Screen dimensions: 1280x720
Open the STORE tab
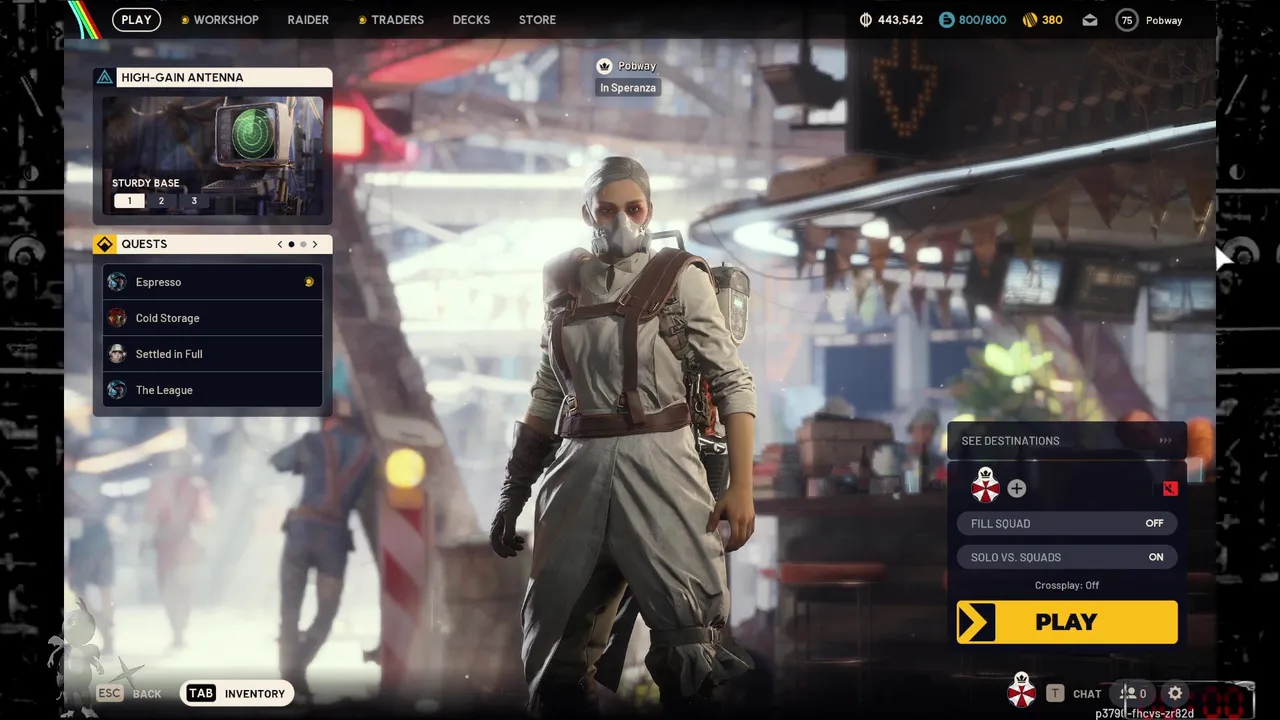(x=537, y=20)
